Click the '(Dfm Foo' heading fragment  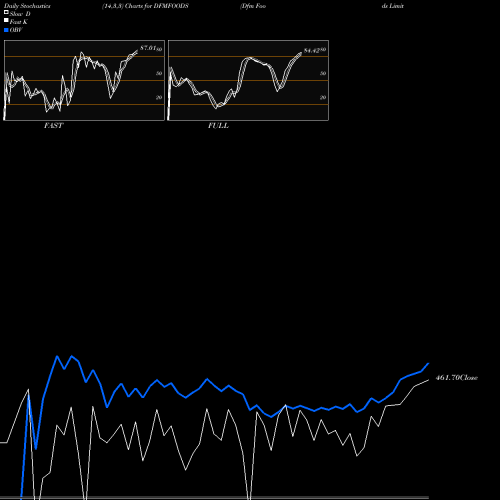253,6
